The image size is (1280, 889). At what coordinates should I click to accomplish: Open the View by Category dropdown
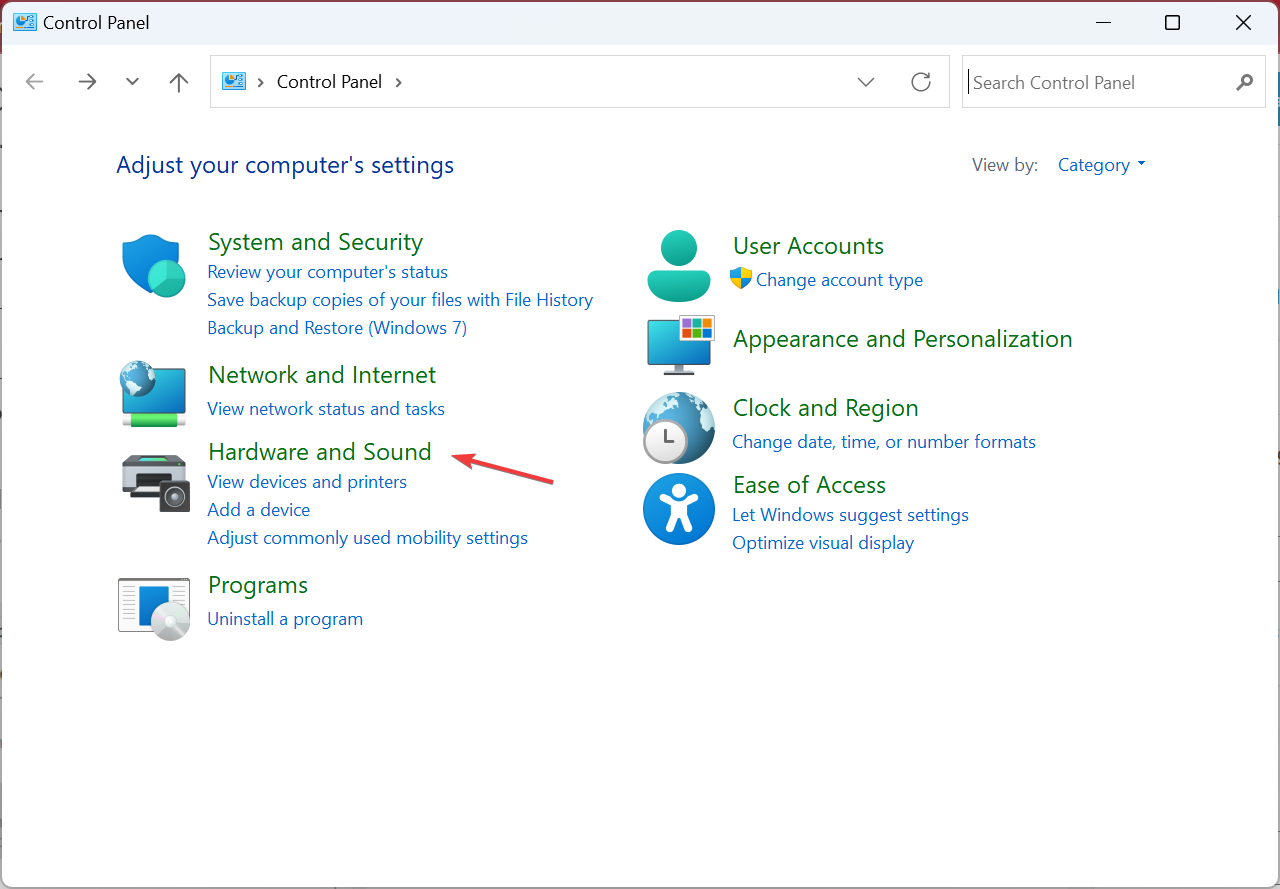pos(1101,165)
